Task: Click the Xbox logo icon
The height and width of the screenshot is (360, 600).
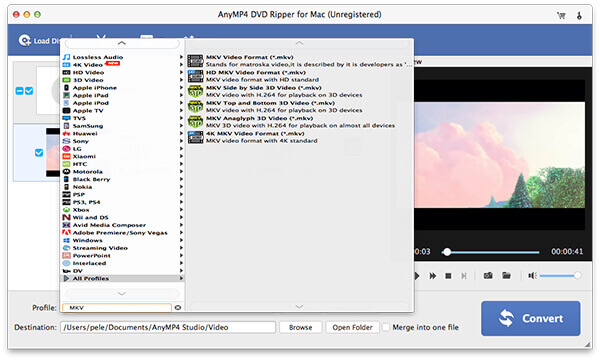Action: point(66,210)
